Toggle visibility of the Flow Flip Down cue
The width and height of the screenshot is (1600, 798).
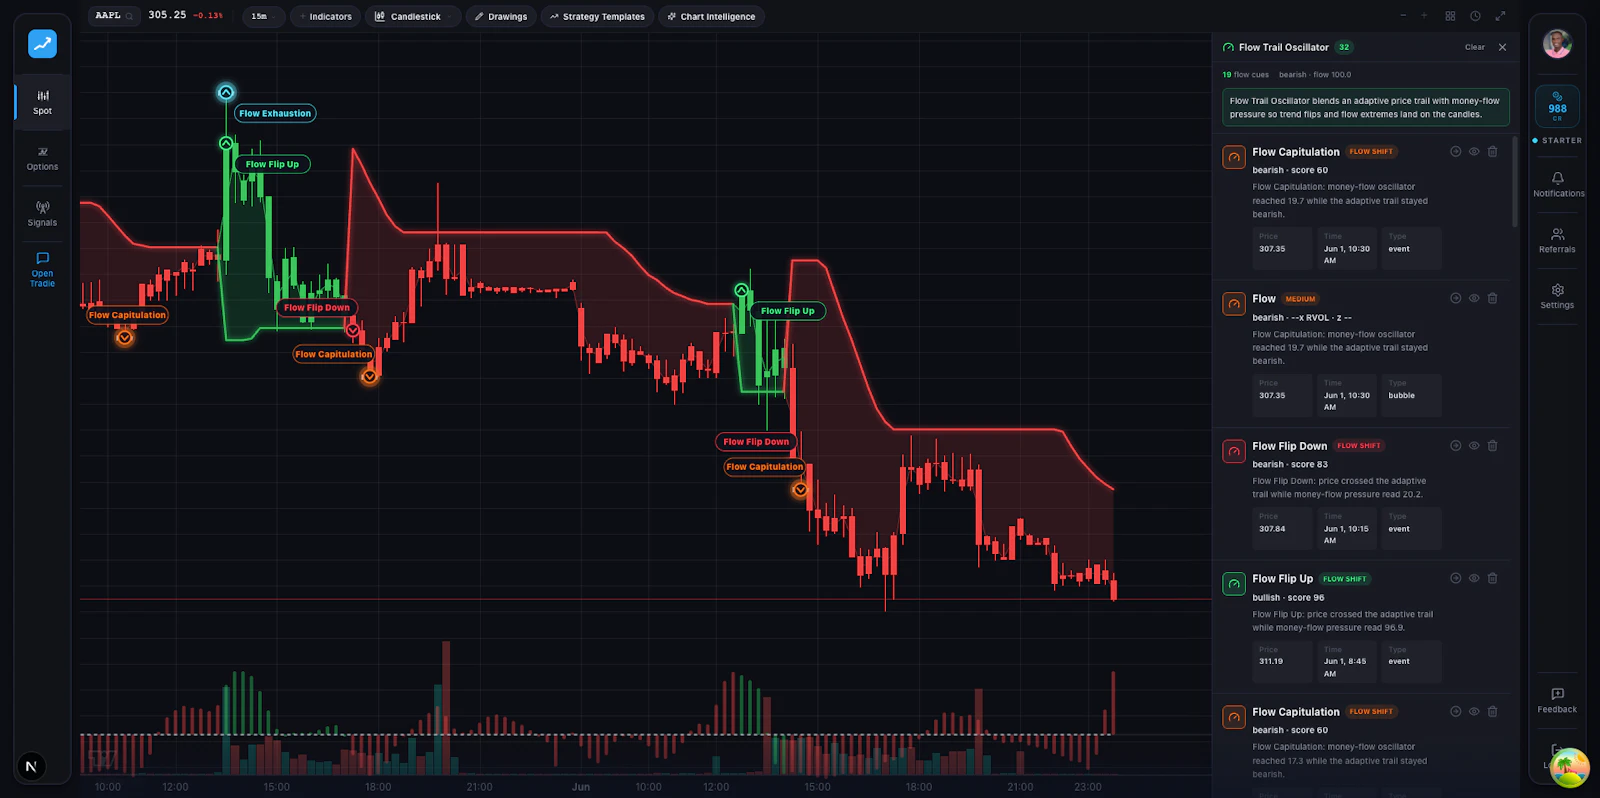pos(1474,446)
